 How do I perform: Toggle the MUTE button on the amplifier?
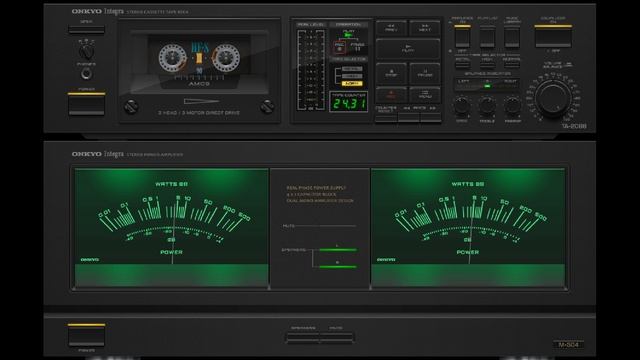pos(336,337)
